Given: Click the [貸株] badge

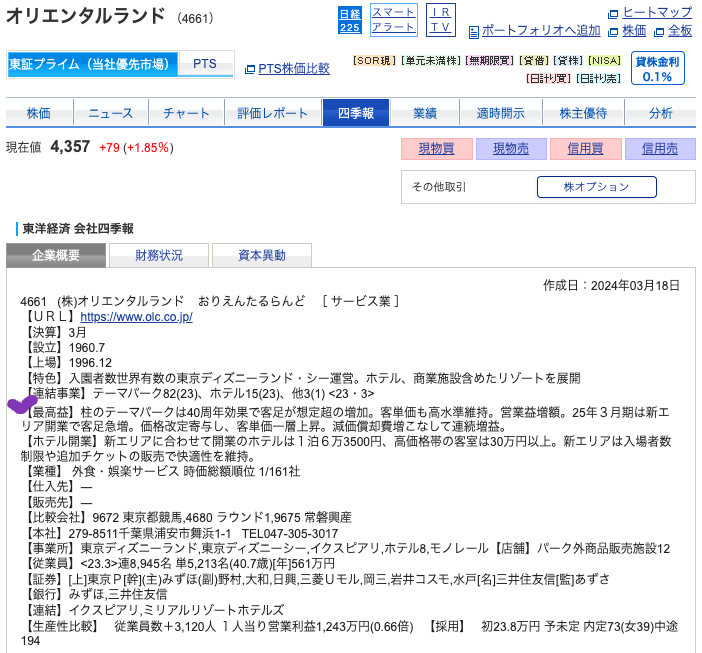Looking at the screenshot, I should coord(568,60).
